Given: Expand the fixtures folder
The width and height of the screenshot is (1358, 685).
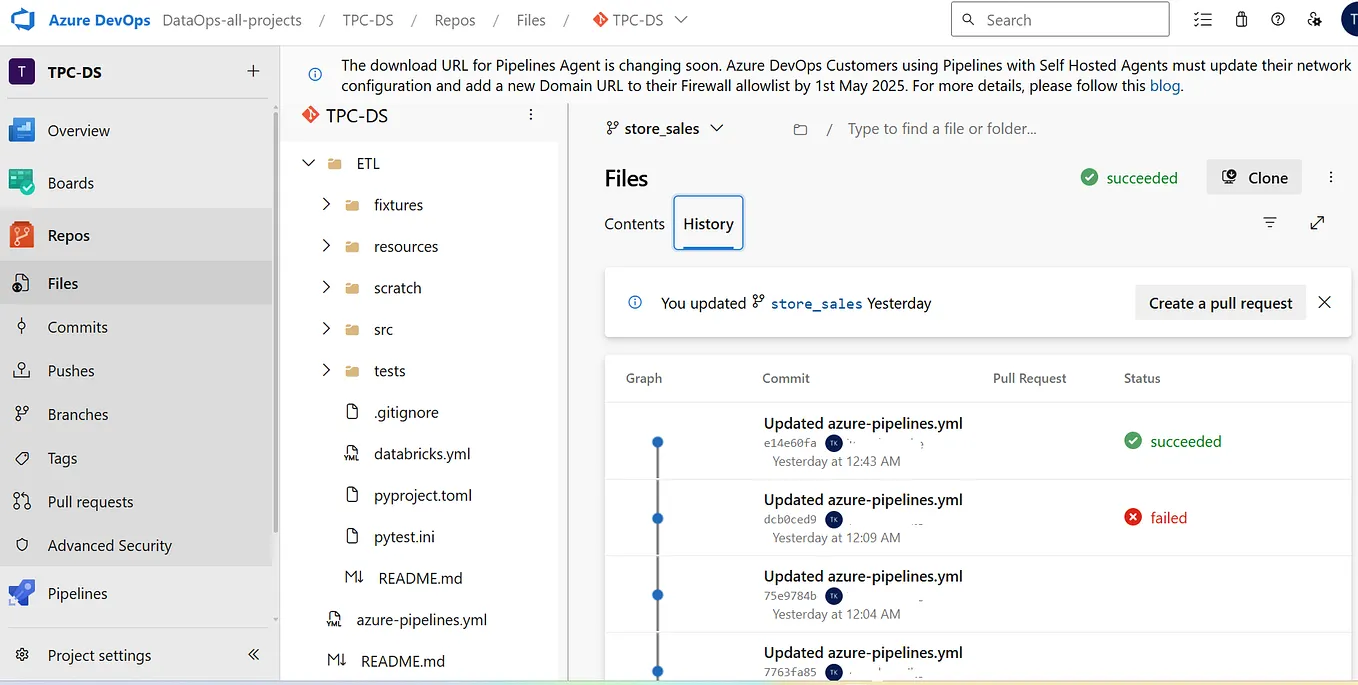Looking at the screenshot, I should pos(324,204).
